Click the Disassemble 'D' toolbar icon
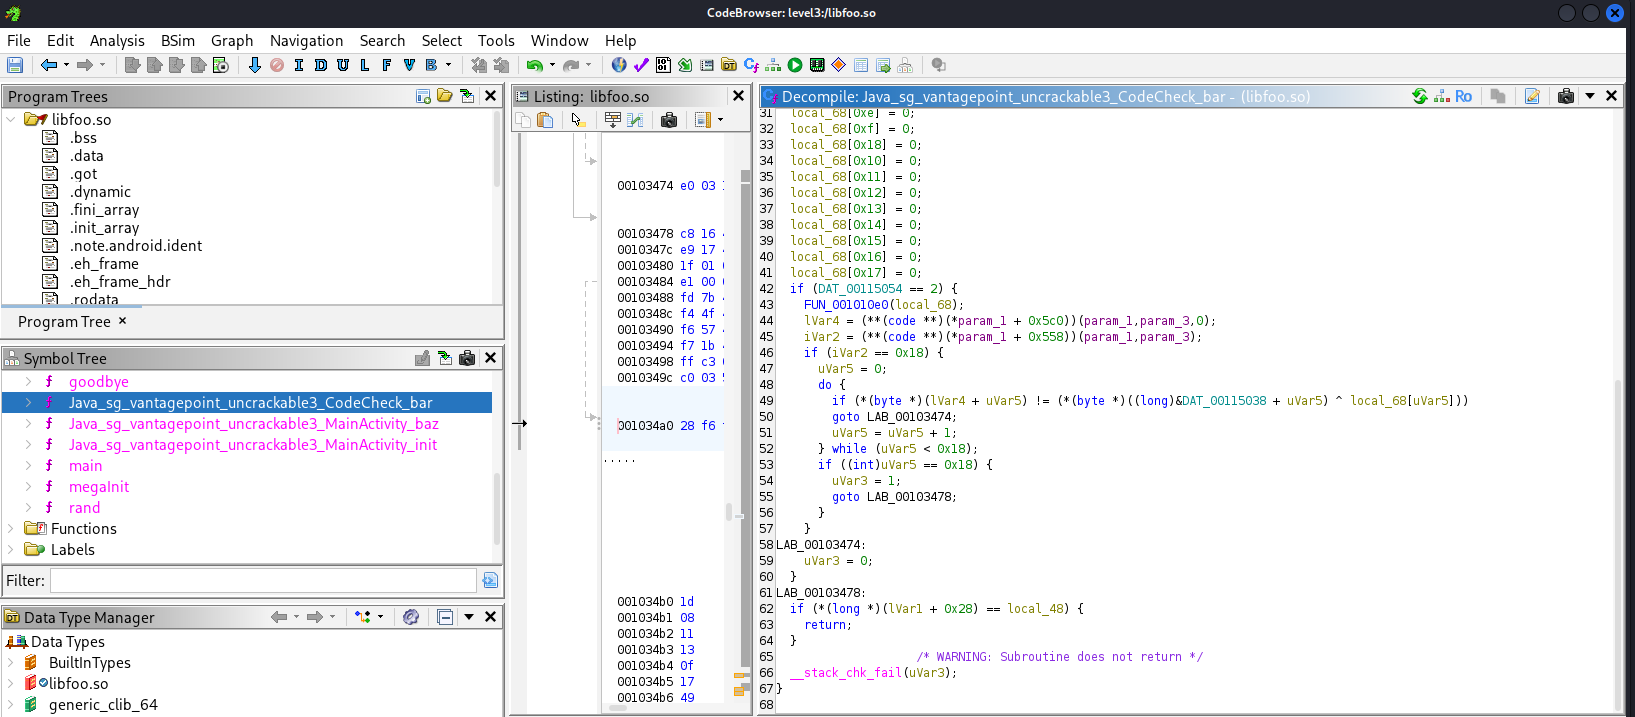1635x717 pixels. tap(320, 65)
